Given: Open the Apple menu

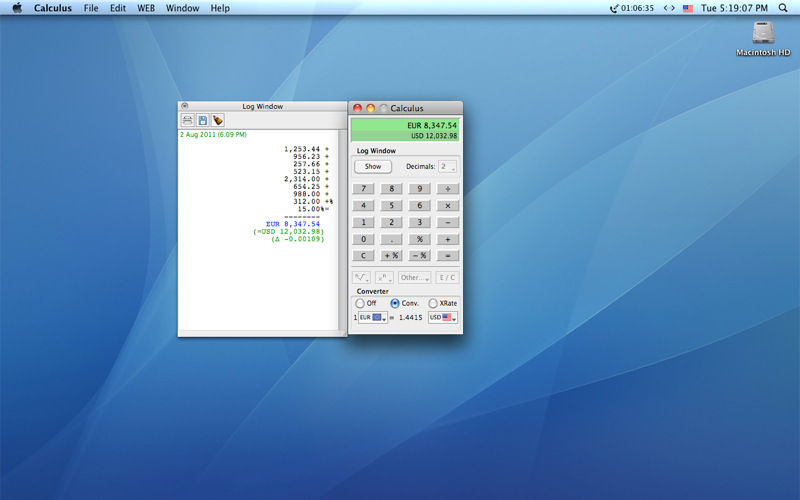Looking at the screenshot, I should point(17,8).
